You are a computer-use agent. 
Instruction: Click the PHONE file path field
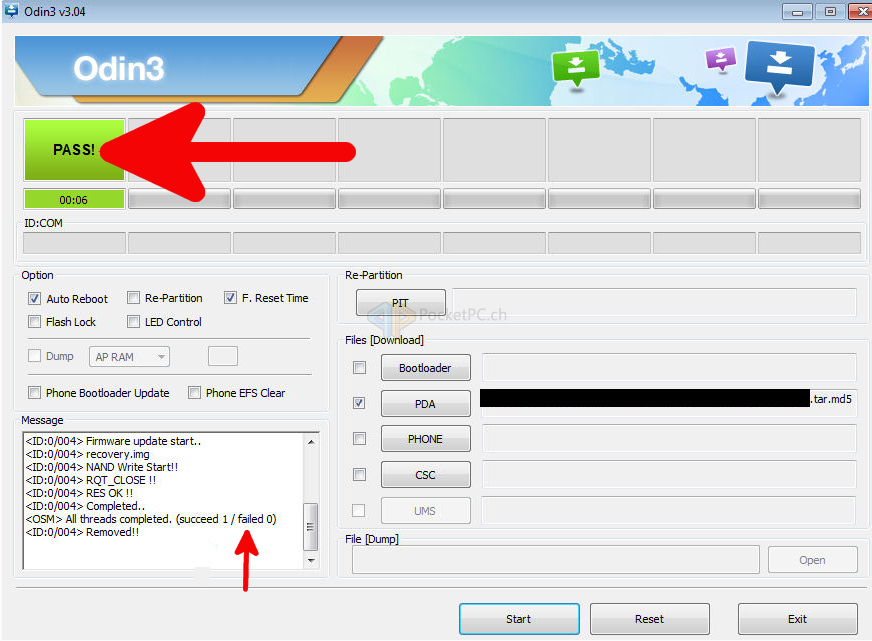(668, 439)
